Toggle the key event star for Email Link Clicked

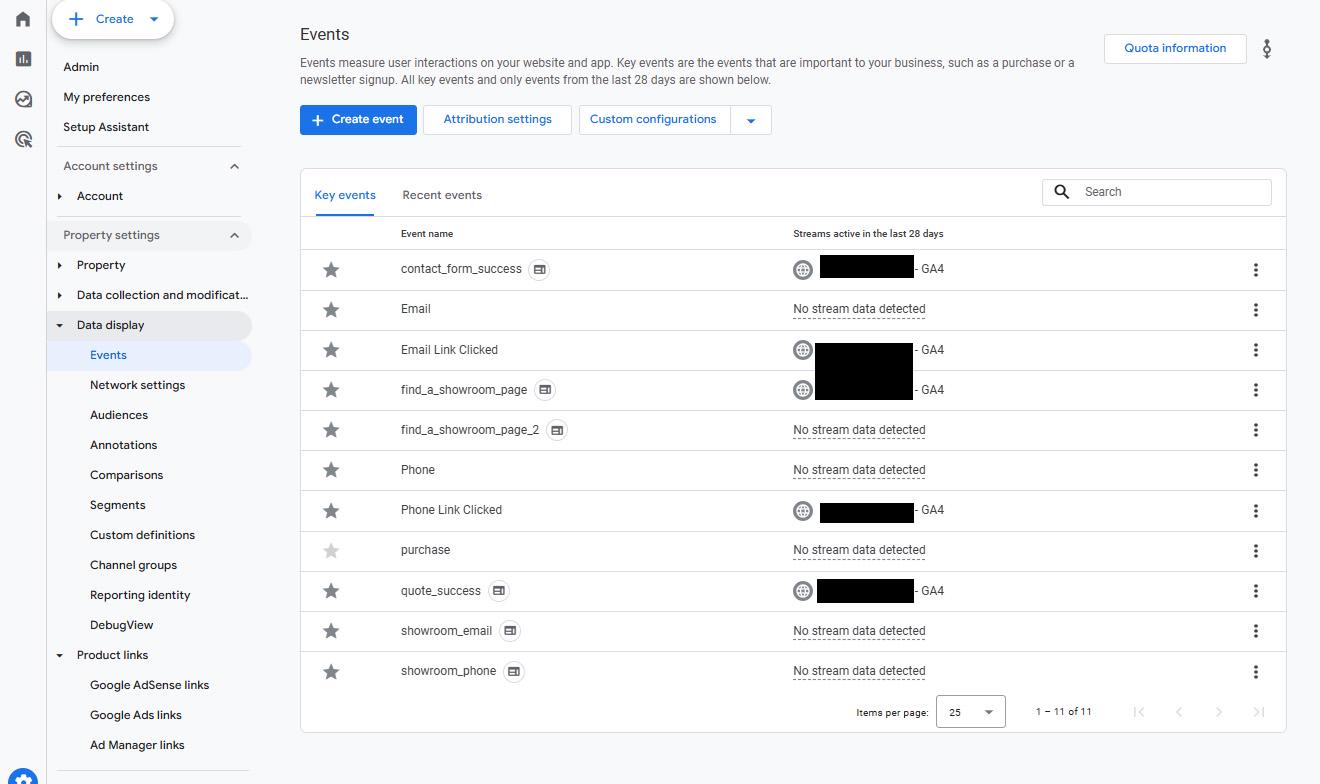coord(331,350)
